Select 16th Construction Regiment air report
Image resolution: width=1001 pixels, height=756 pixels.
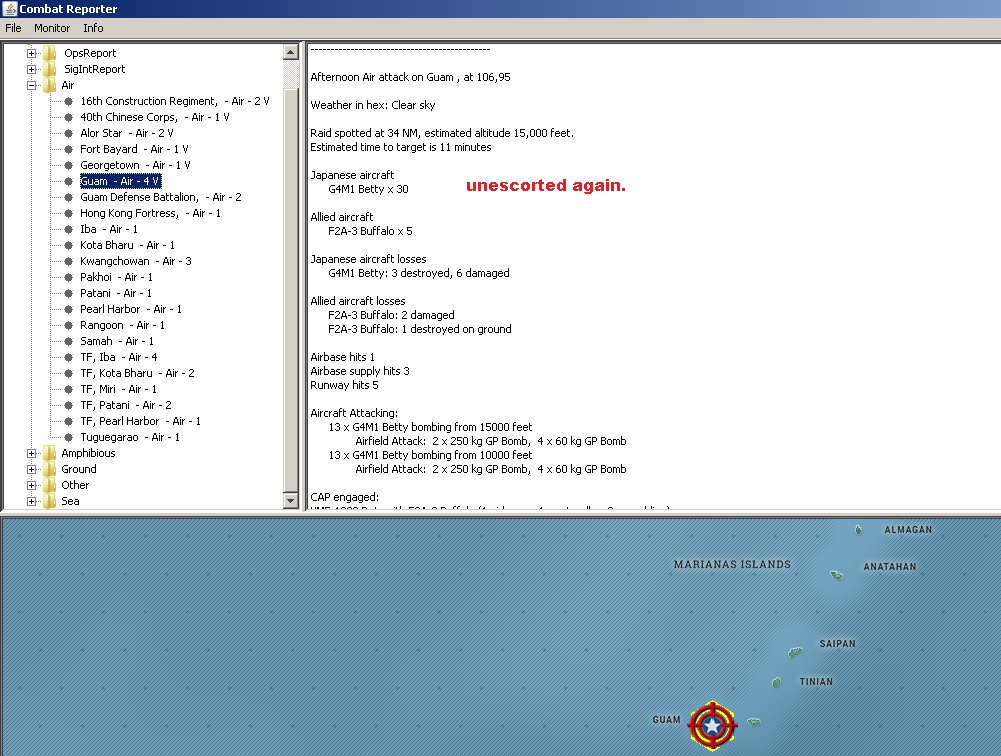click(175, 101)
